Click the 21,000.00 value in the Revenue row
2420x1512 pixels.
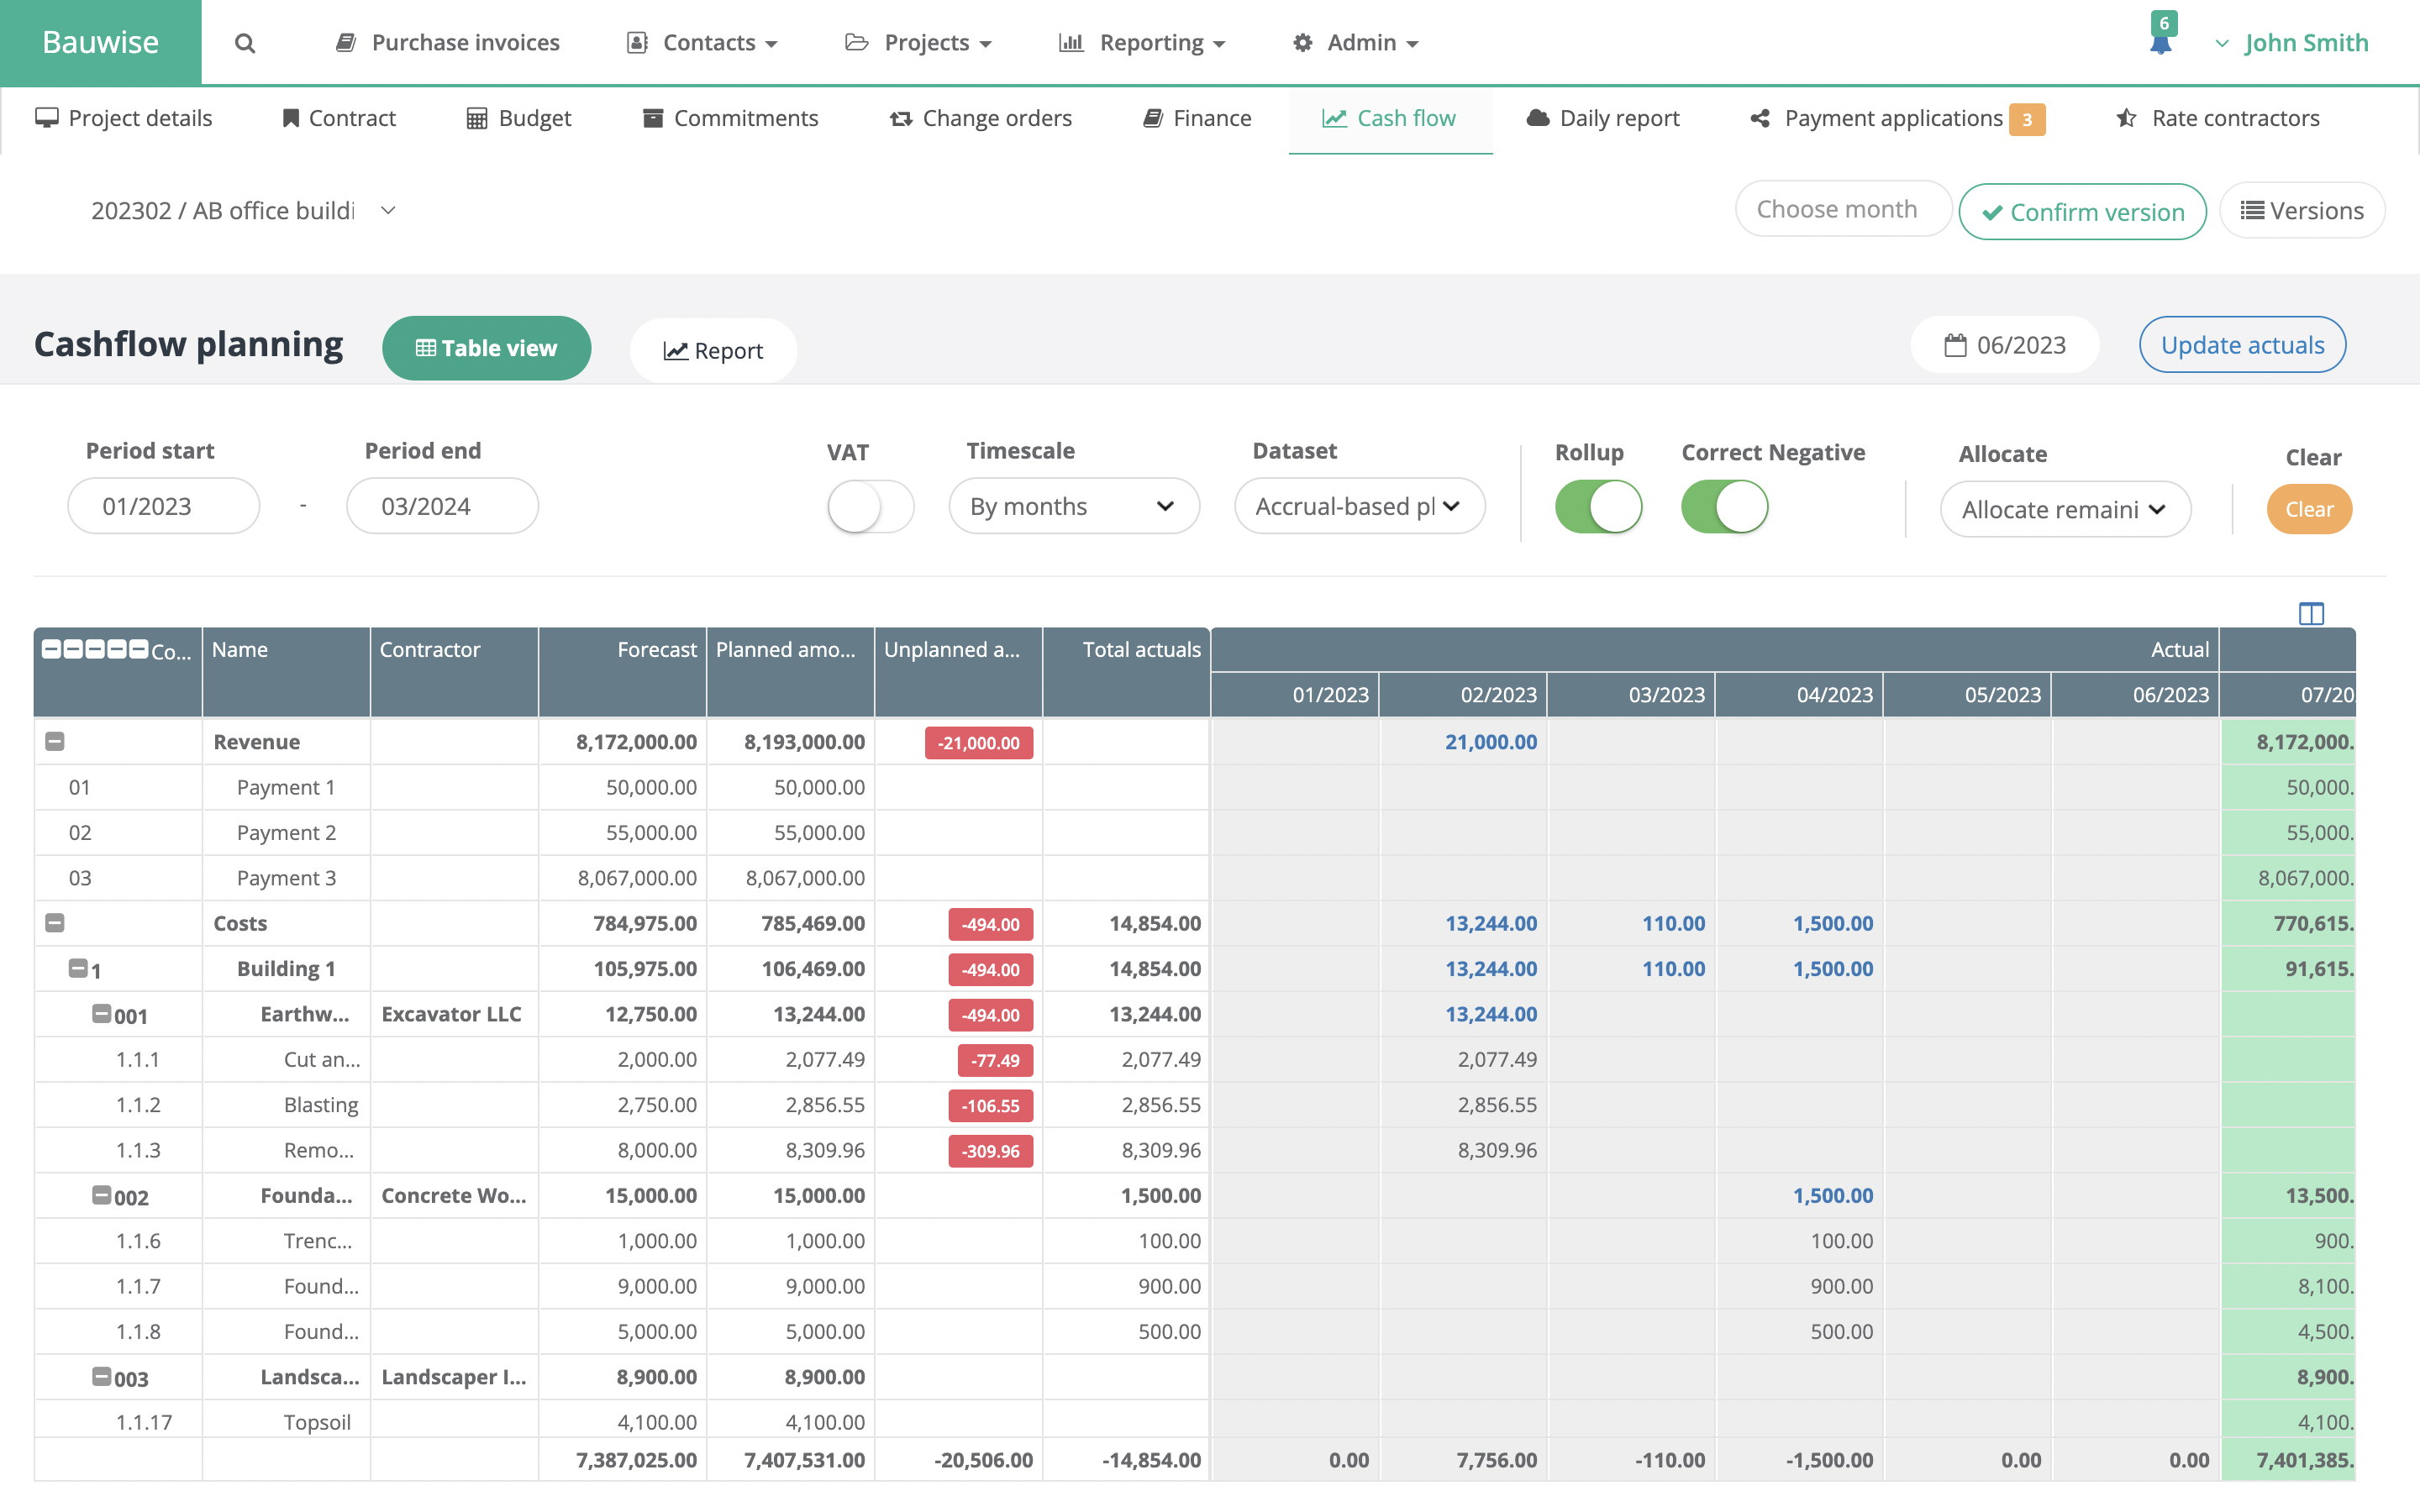coord(1490,742)
